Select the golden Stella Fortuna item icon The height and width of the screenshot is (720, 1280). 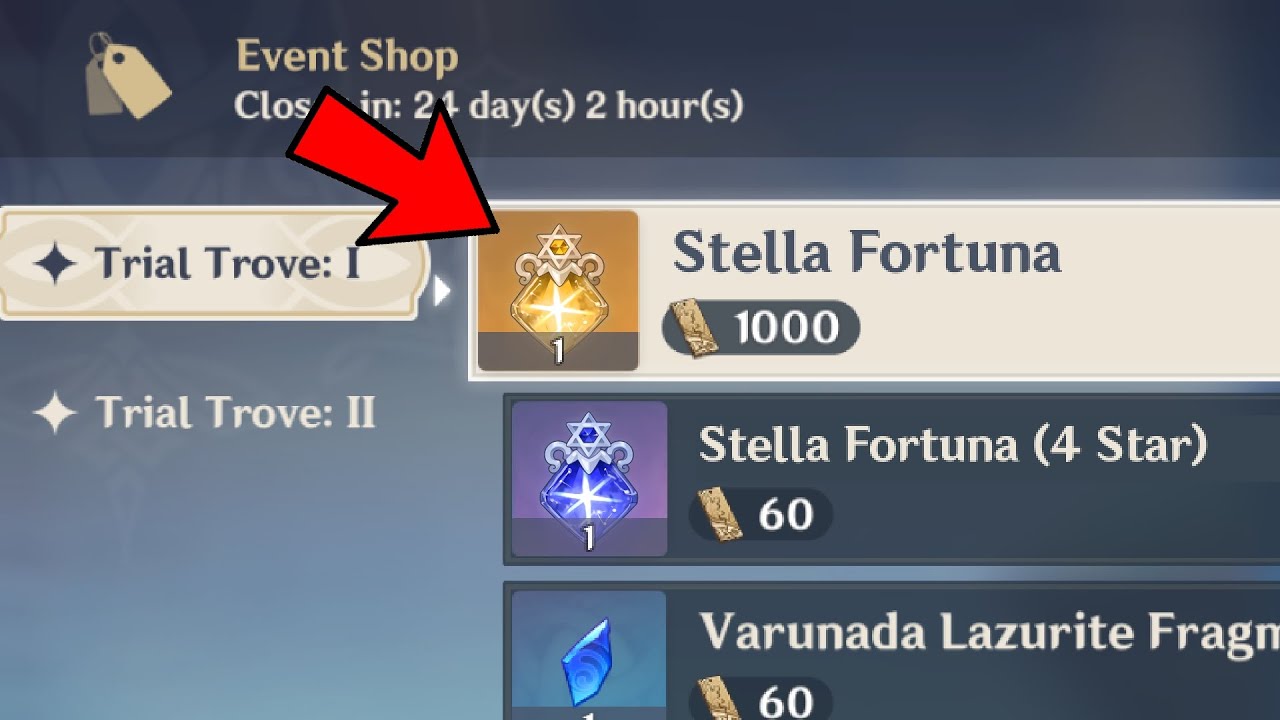tap(558, 290)
